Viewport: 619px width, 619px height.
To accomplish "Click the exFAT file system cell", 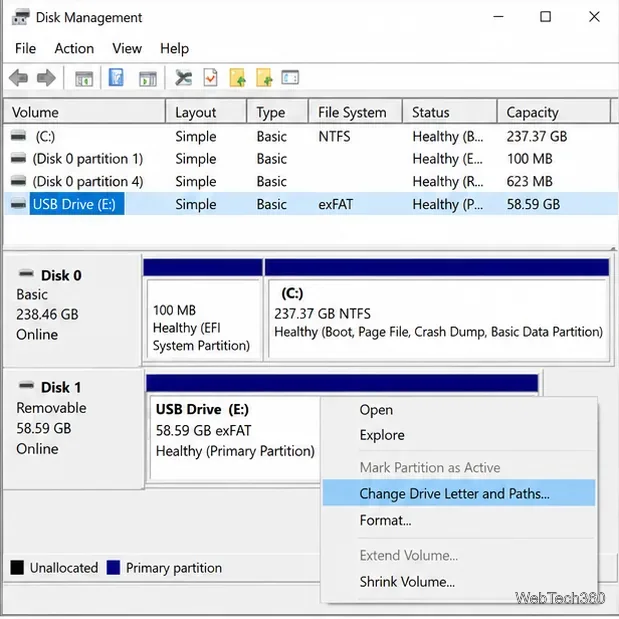I will (336, 204).
